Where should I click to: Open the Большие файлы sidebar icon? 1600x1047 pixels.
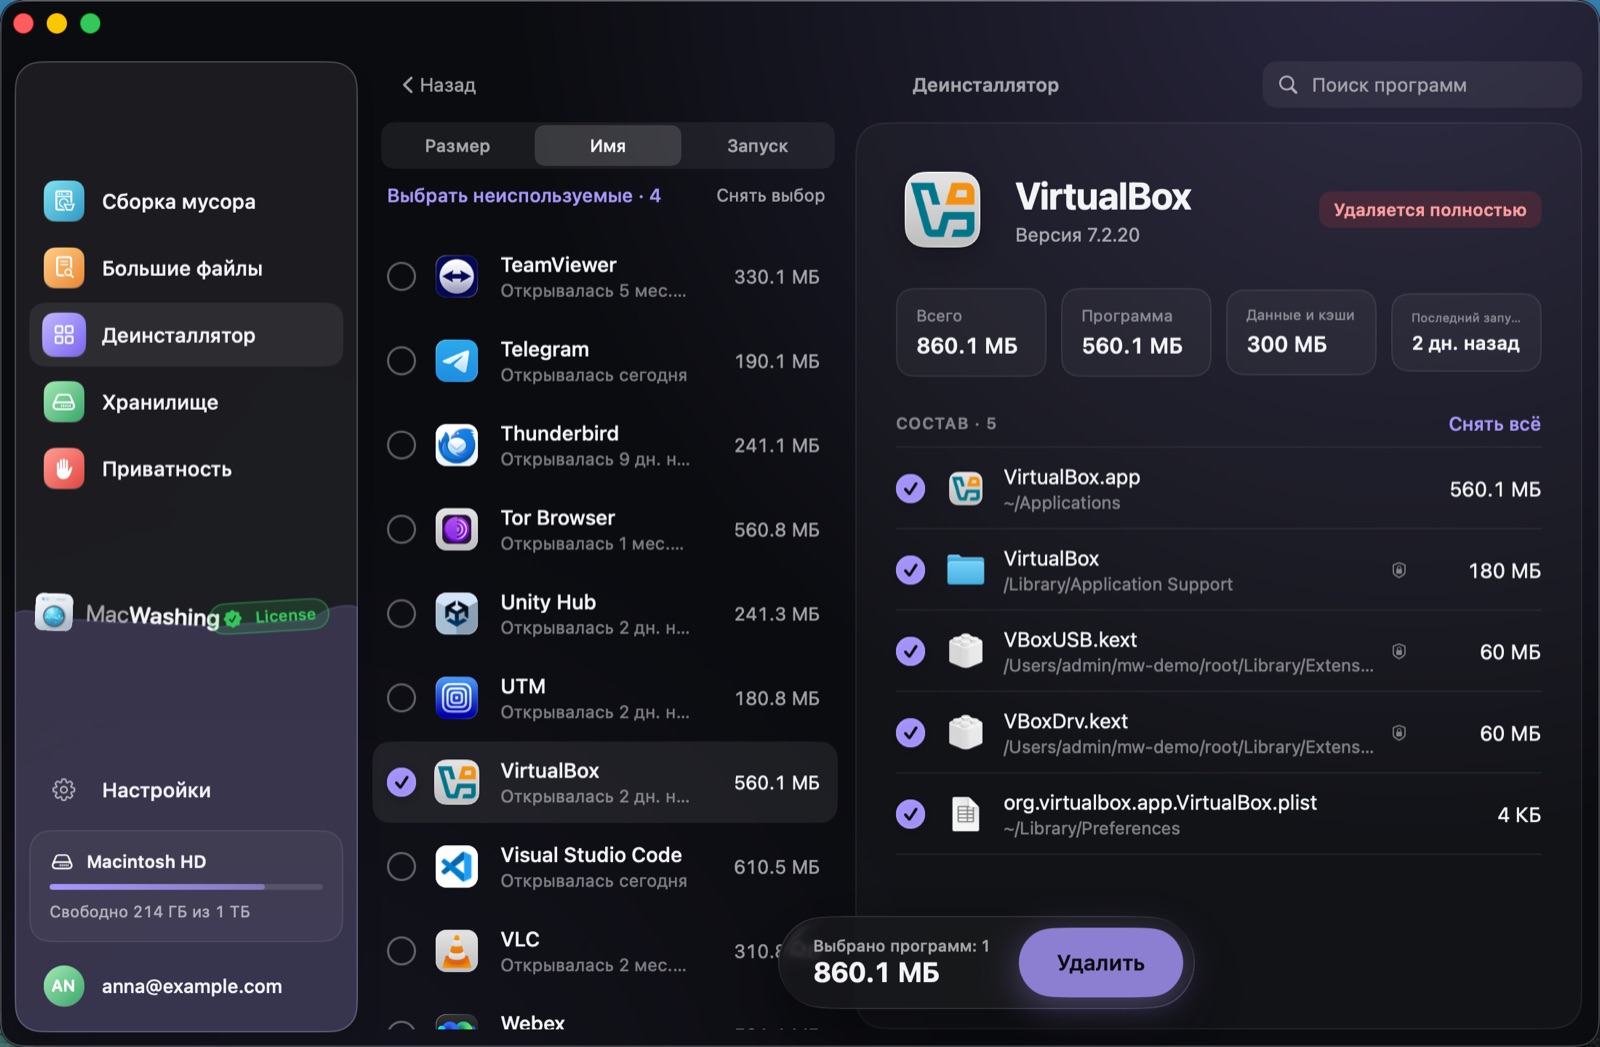pyautogui.click(x=64, y=268)
